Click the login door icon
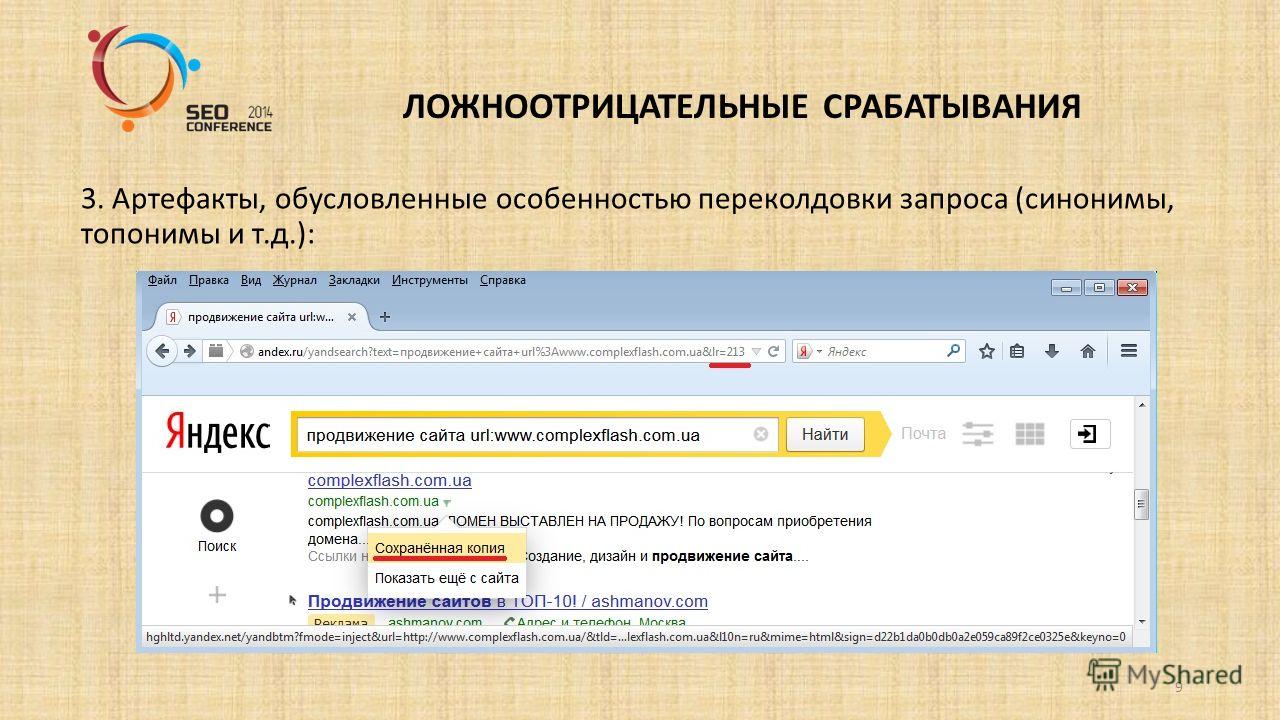 (x=1090, y=434)
